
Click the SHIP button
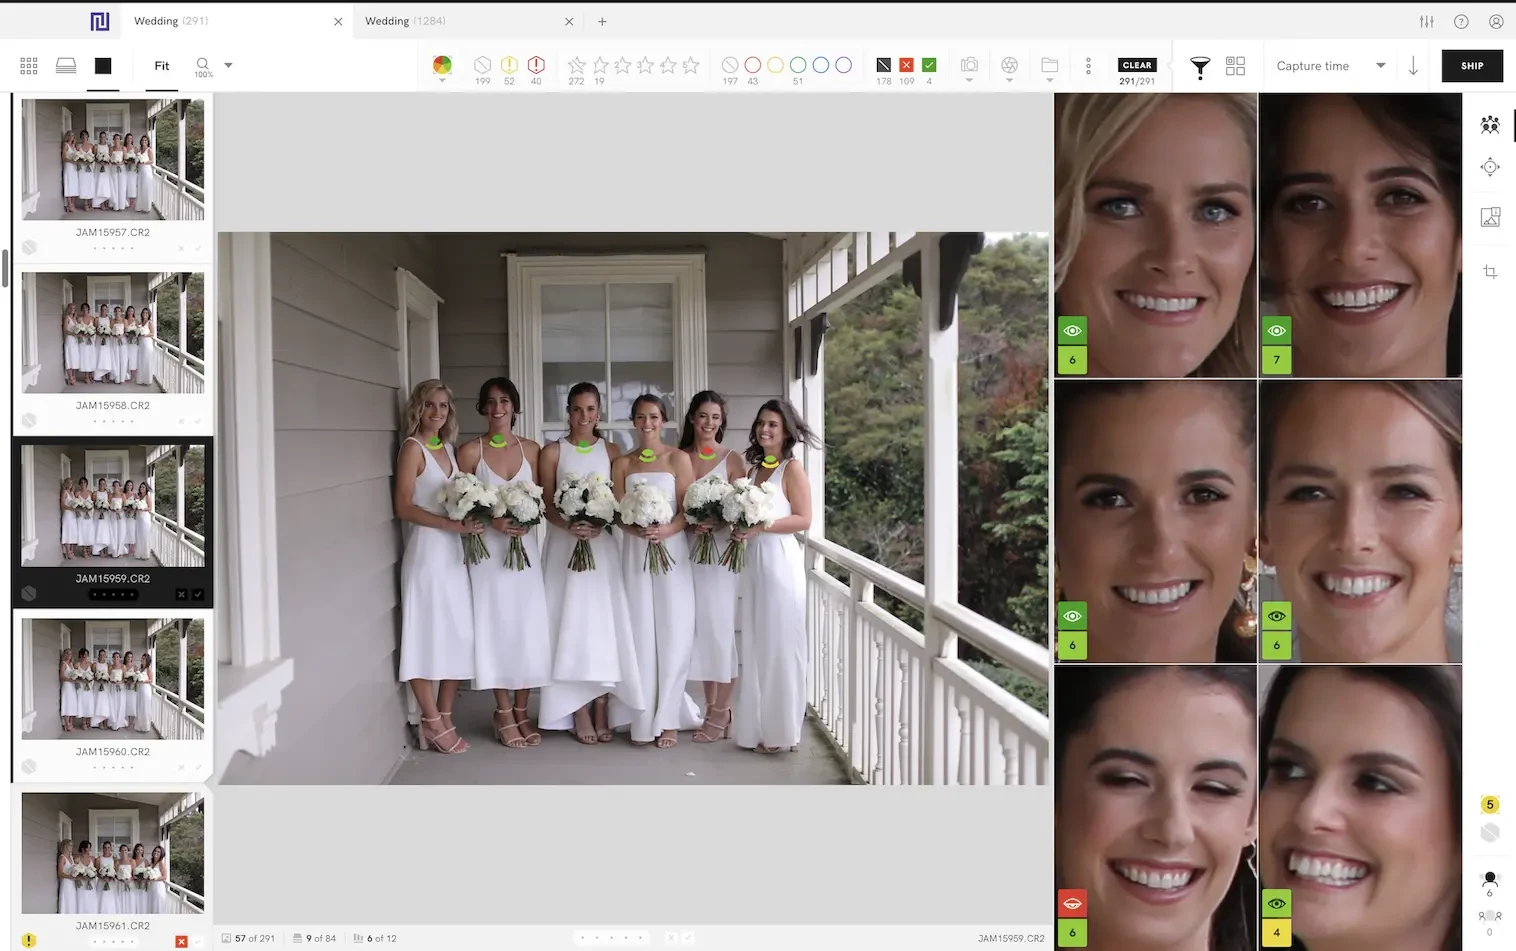coord(1472,65)
